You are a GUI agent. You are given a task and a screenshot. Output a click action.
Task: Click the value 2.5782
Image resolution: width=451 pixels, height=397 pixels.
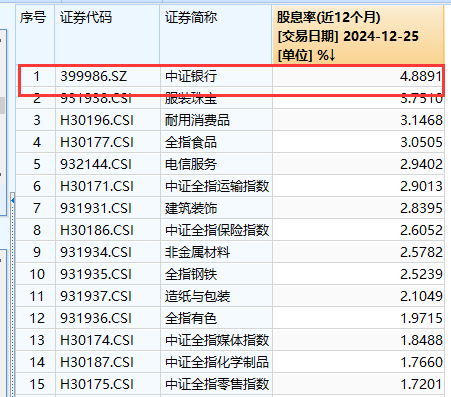(421, 252)
